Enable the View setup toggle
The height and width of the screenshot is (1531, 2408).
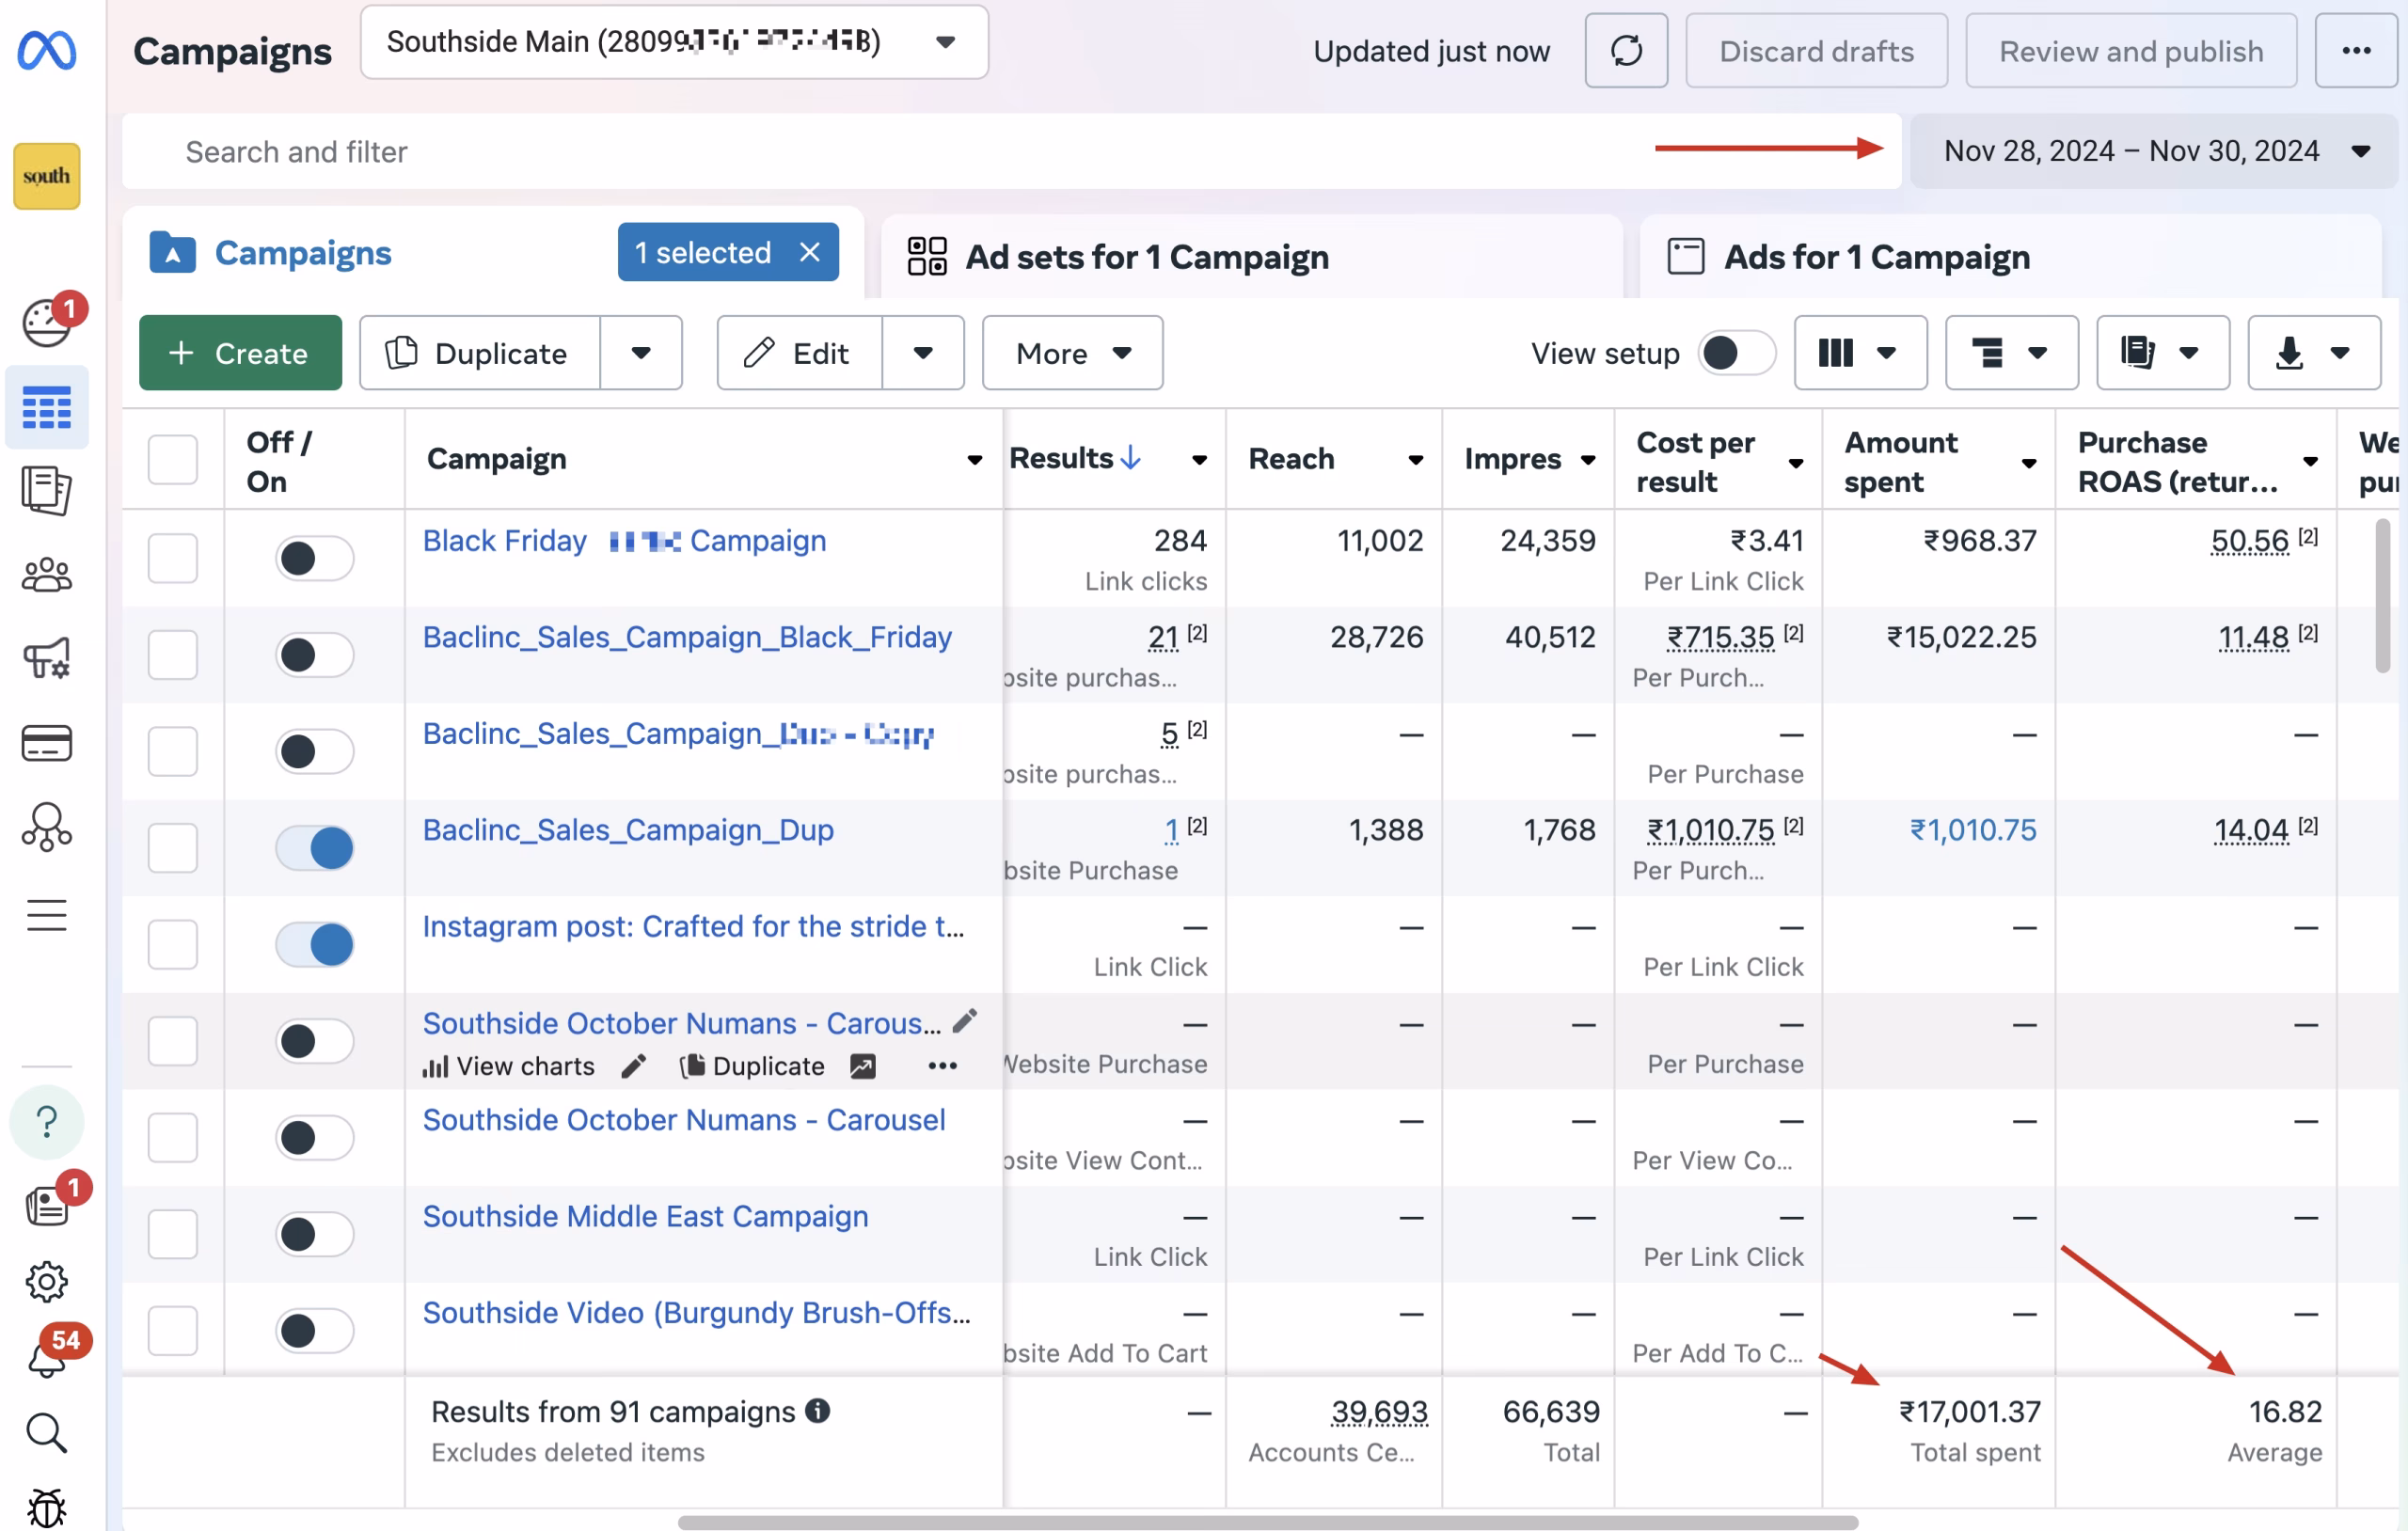(x=1735, y=352)
